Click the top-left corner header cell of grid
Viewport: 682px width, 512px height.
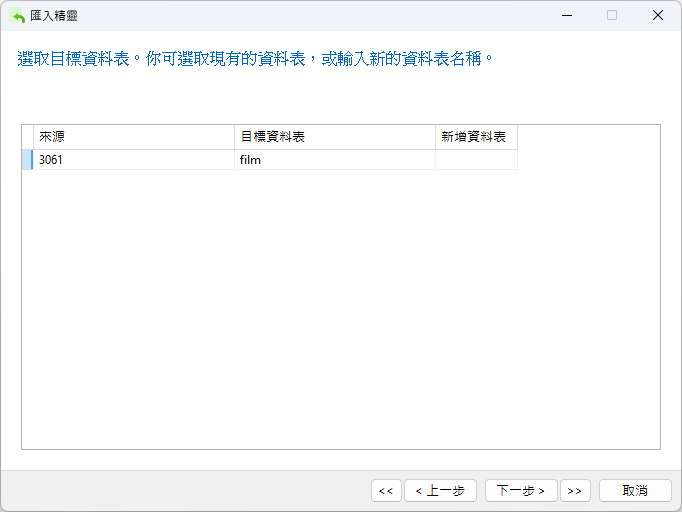pyautogui.click(x=27, y=137)
